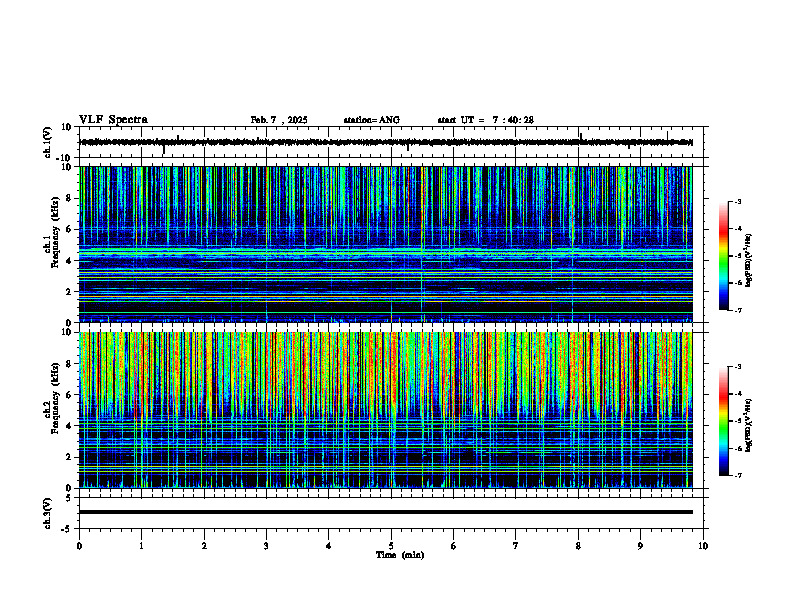Viewport: 792px width, 612px height.
Task: Click the "-3" tick on ch.2 colorbar
Action: [x=738, y=367]
